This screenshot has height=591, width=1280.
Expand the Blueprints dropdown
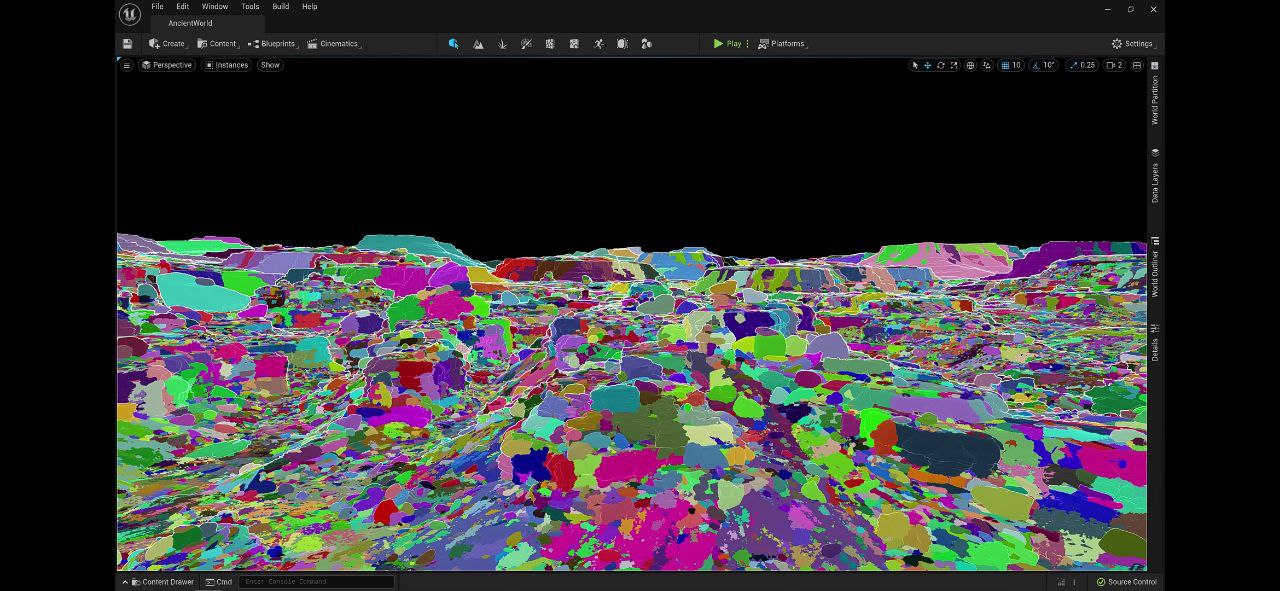(x=272, y=44)
